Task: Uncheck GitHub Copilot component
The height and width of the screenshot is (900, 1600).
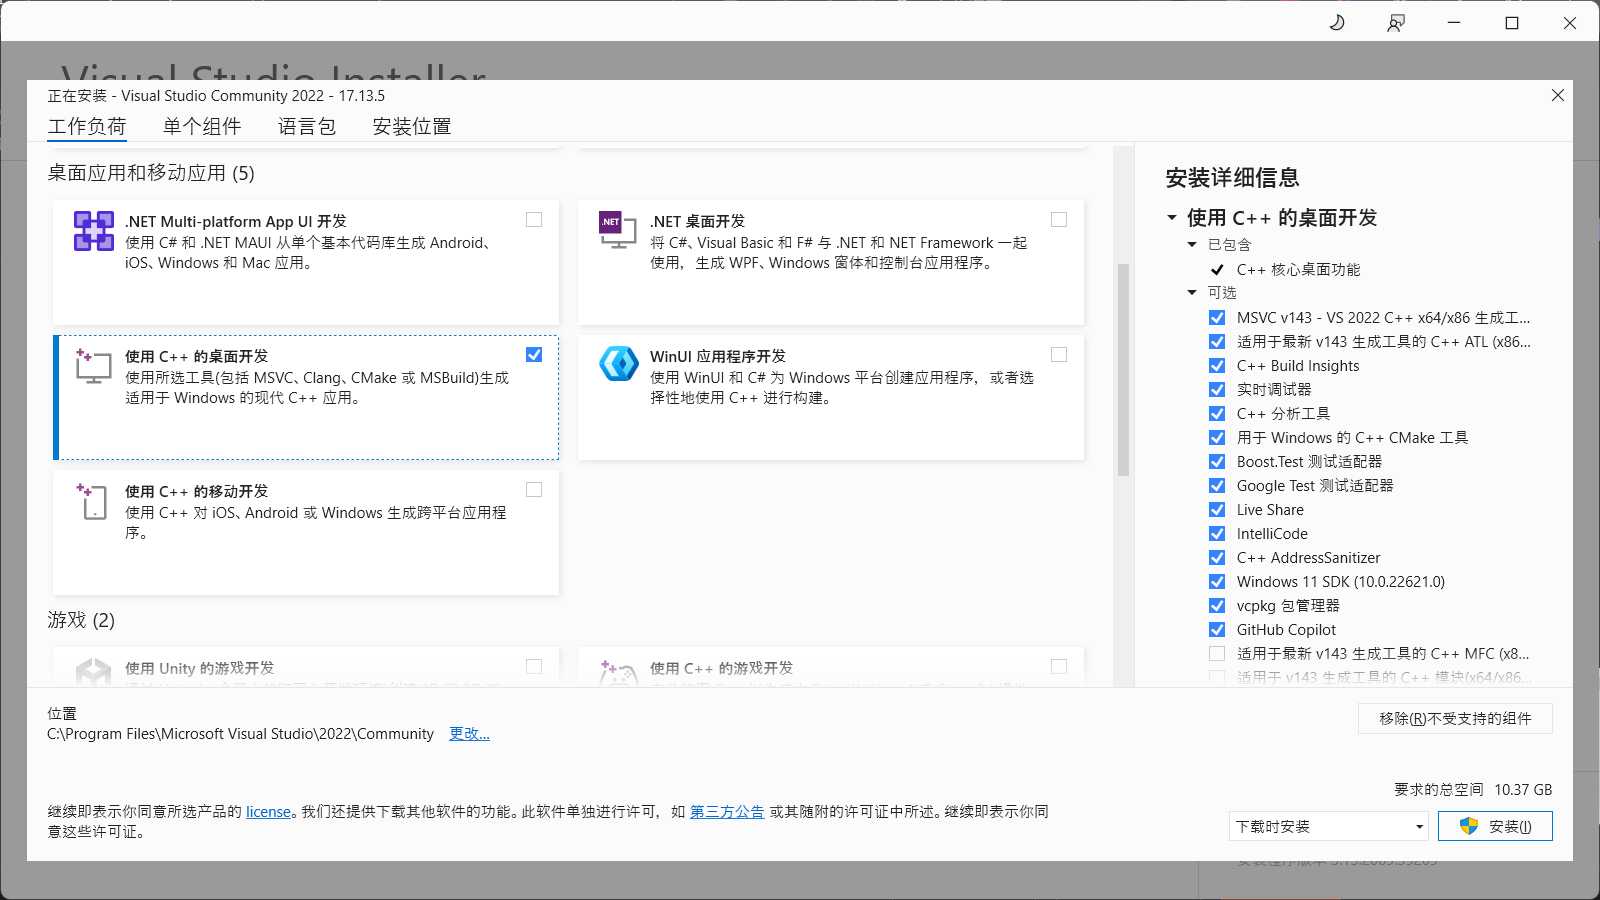Action: click(x=1217, y=630)
